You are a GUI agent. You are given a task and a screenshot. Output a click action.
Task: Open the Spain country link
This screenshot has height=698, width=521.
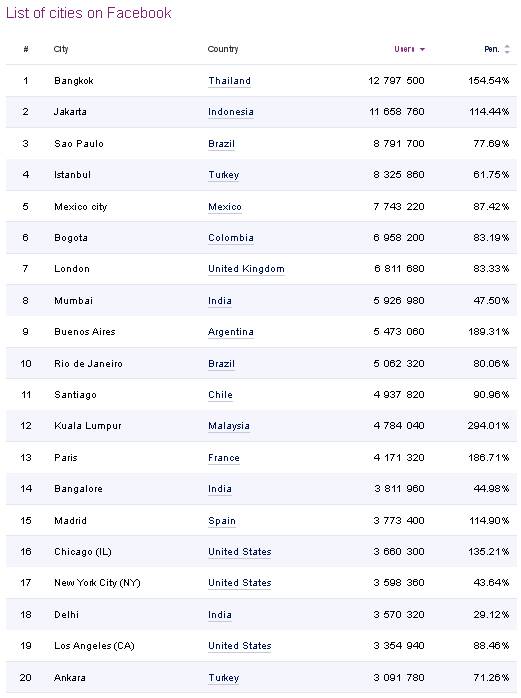pyautogui.click(x=222, y=521)
